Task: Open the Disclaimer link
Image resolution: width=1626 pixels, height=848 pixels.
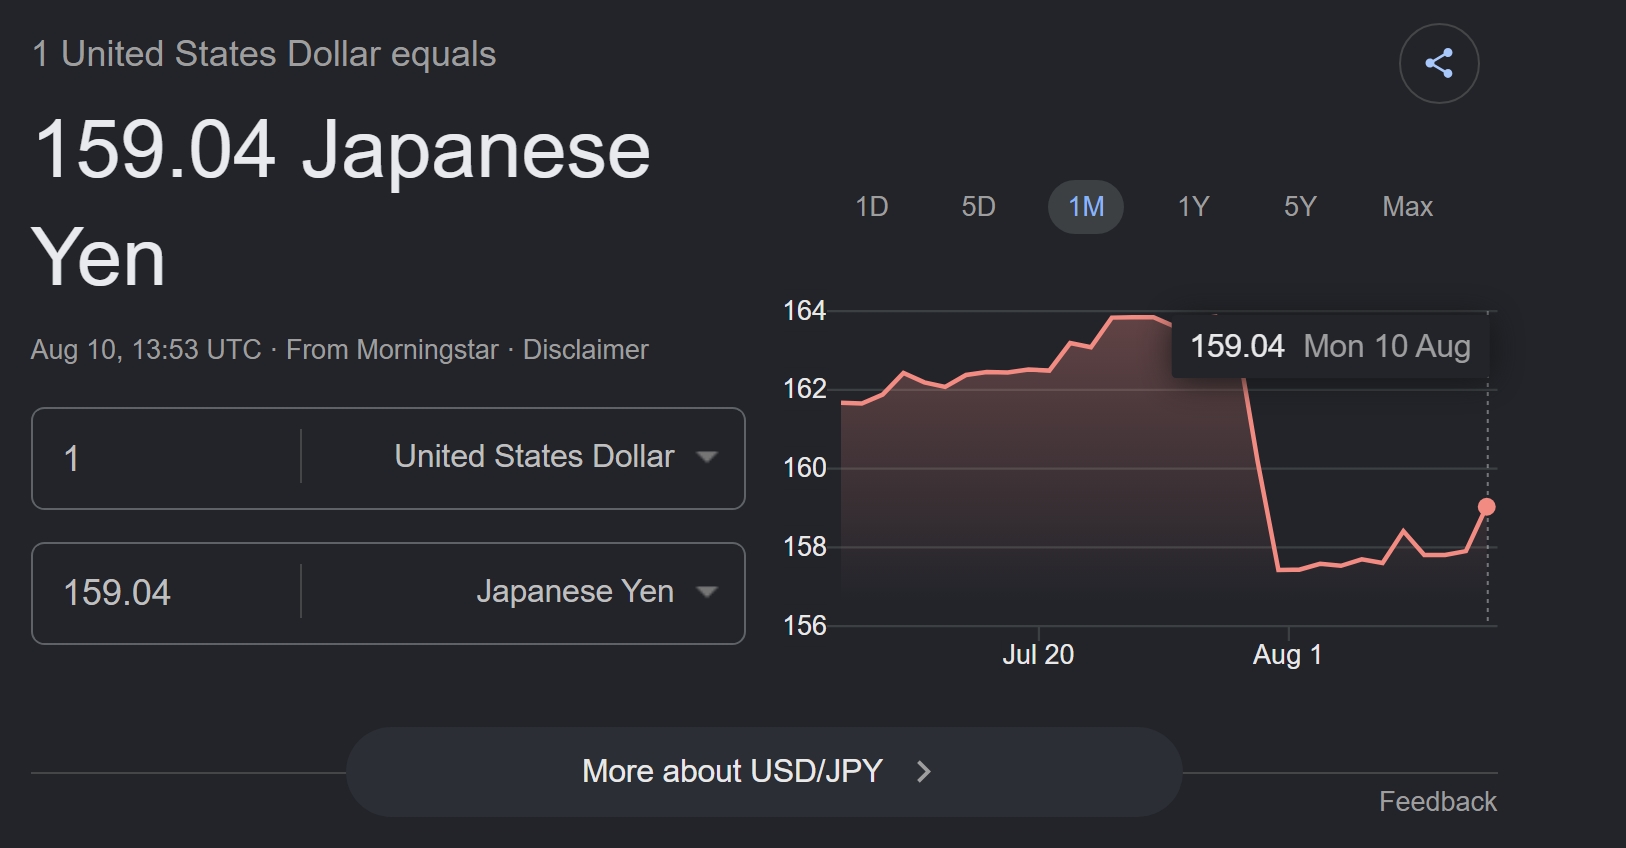Action: (x=585, y=350)
